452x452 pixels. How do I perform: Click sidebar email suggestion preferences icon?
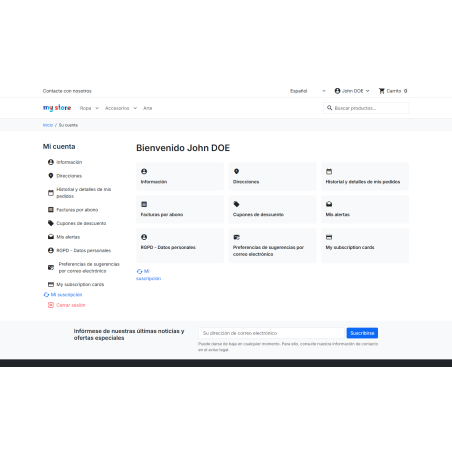pos(51,267)
